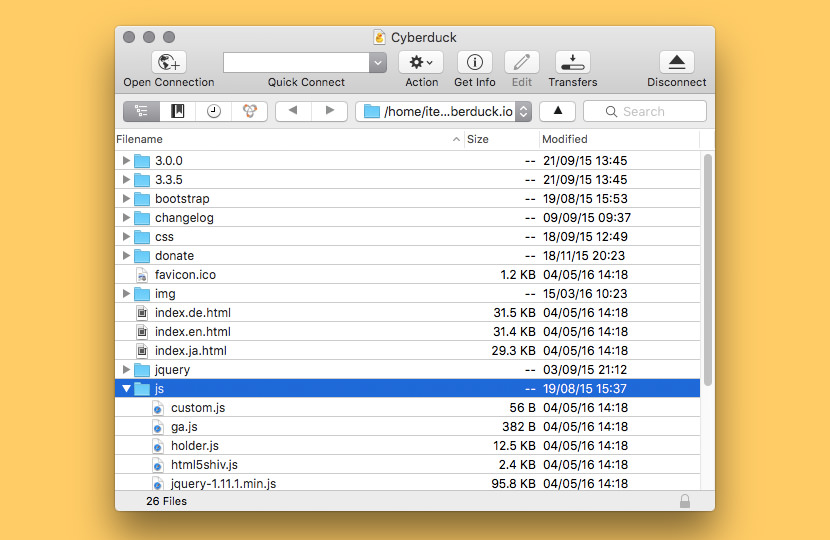Switch to the Bonjour view
This screenshot has height=540, width=830.
pos(249,111)
